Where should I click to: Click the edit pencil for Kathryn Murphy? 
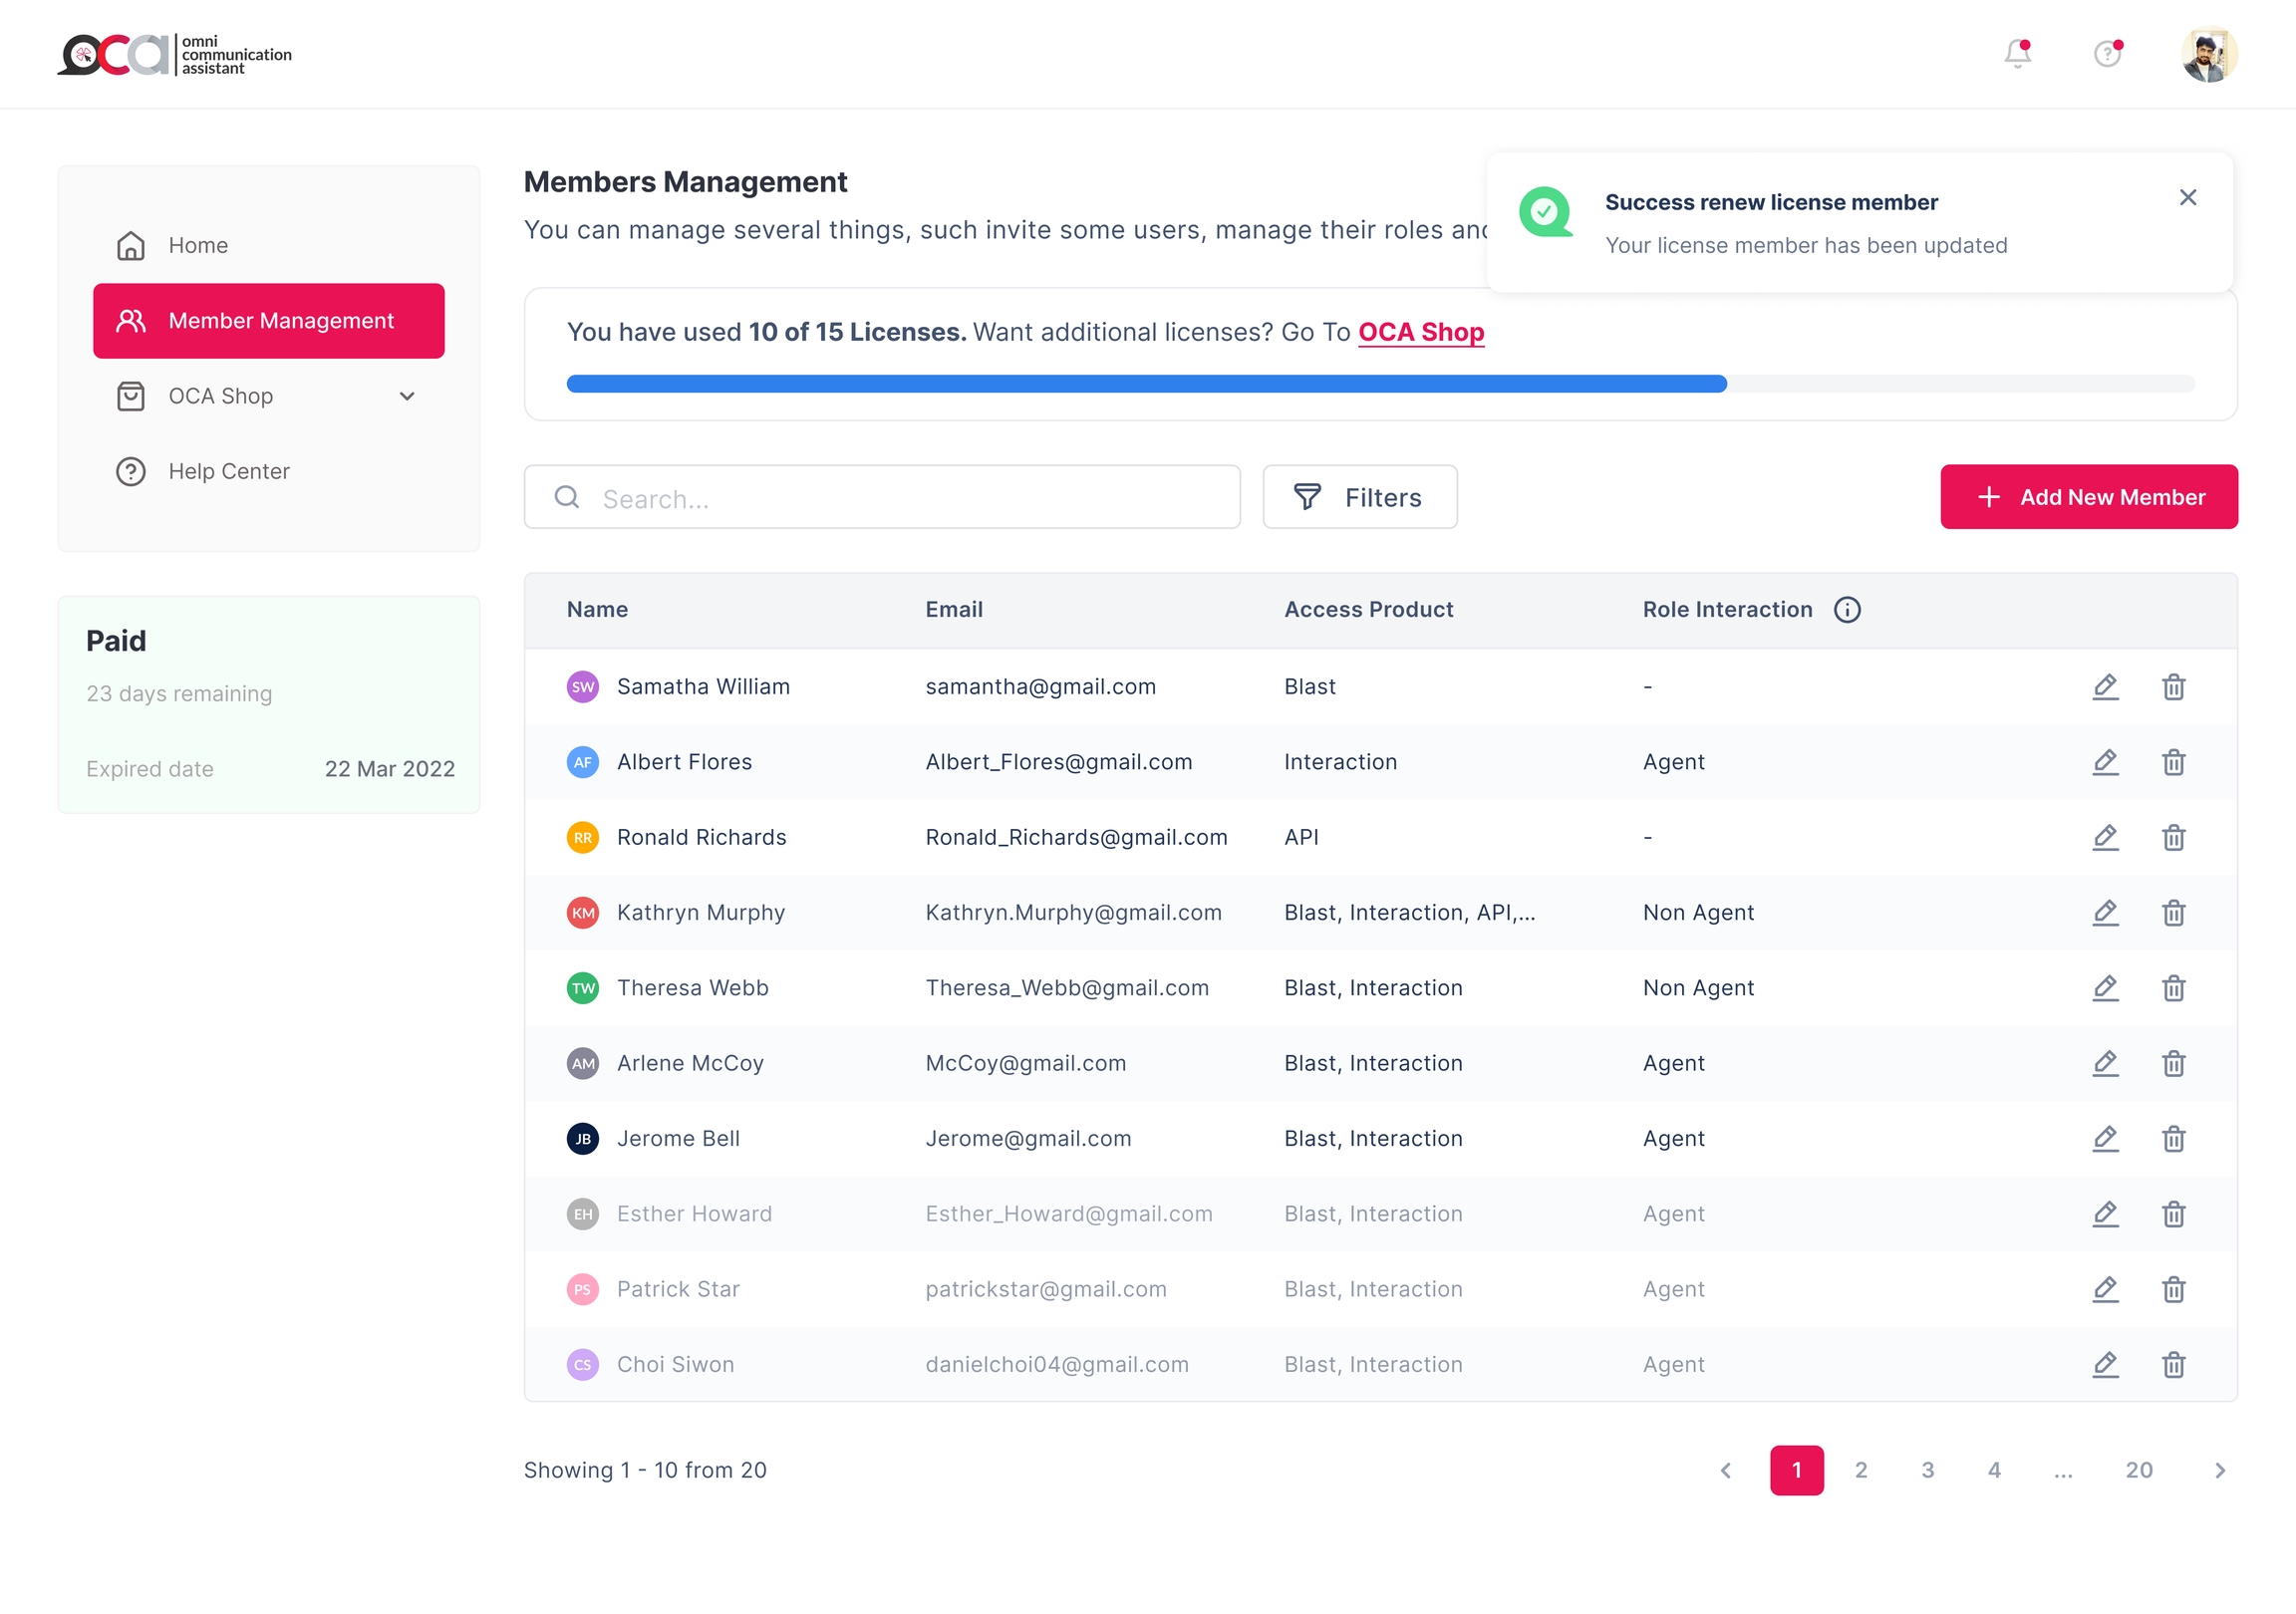pyautogui.click(x=2105, y=913)
